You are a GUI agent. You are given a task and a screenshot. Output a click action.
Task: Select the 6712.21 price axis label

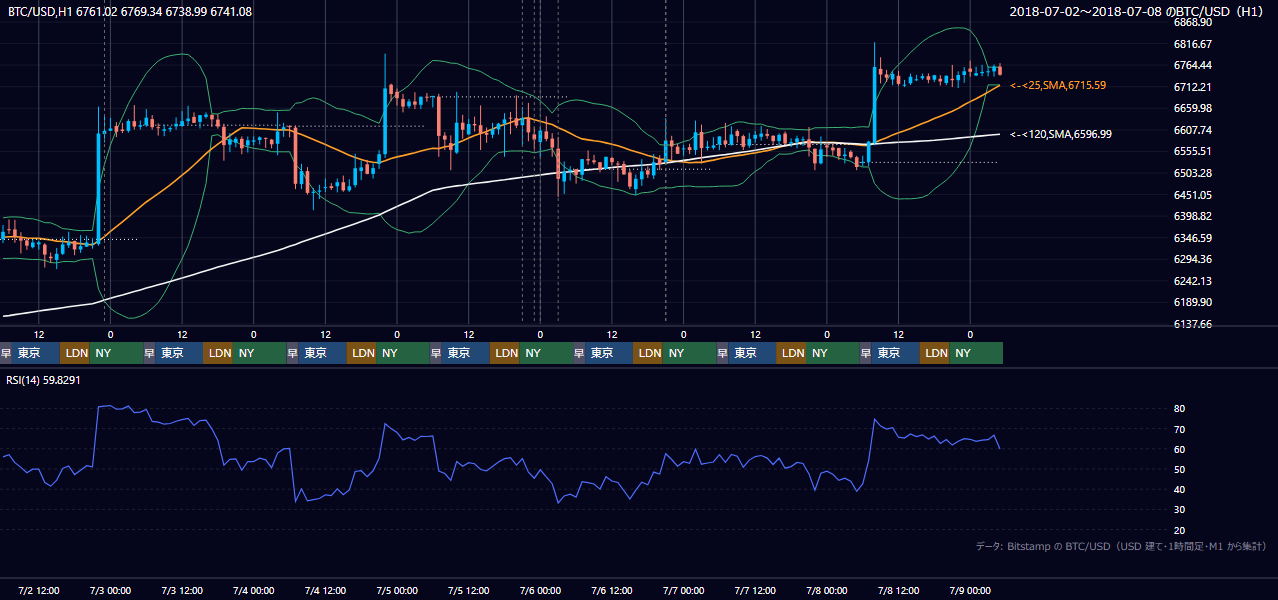pyautogui.click(x=1192, y=87)
